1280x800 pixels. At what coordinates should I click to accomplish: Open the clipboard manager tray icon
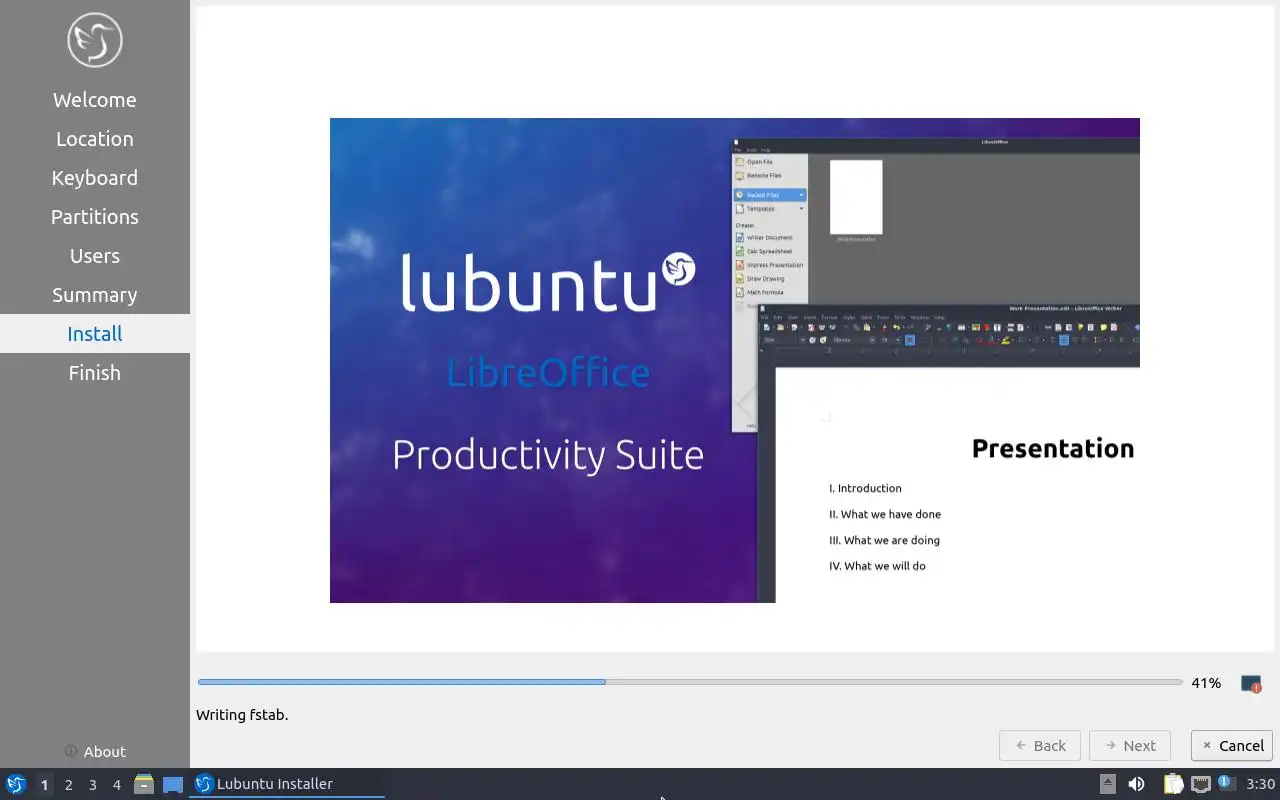(1173, 784)
